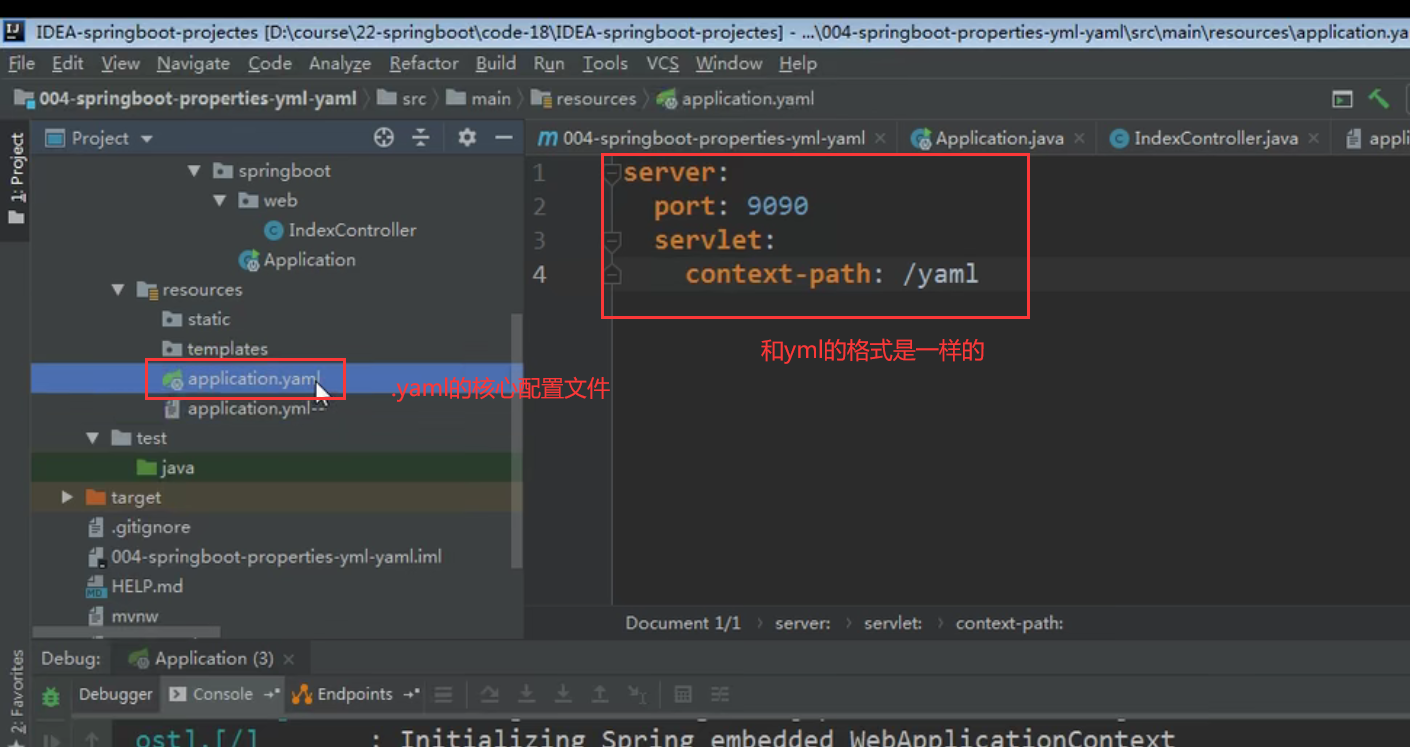Viewport: 1410px width, 747px height.
Task: Place cursor on port value 9090
Action: coord(777,206)
